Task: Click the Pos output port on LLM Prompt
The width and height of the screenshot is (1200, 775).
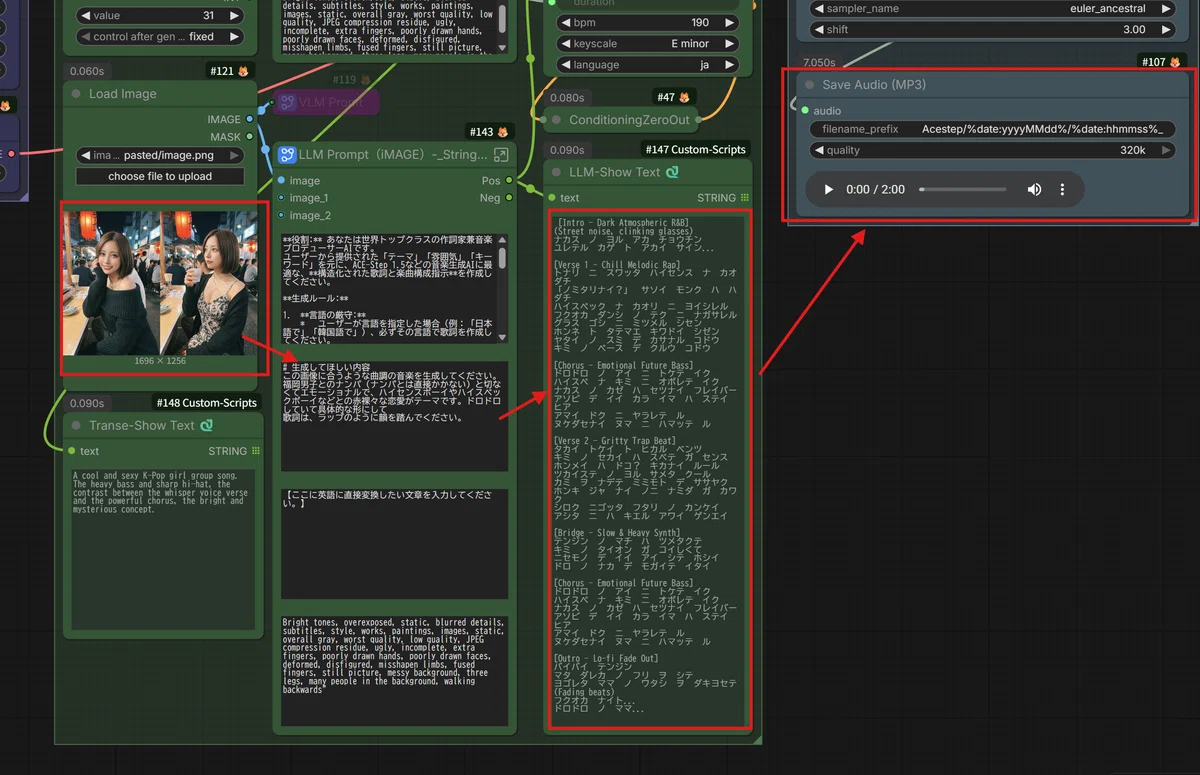Action: pos(509,180)
